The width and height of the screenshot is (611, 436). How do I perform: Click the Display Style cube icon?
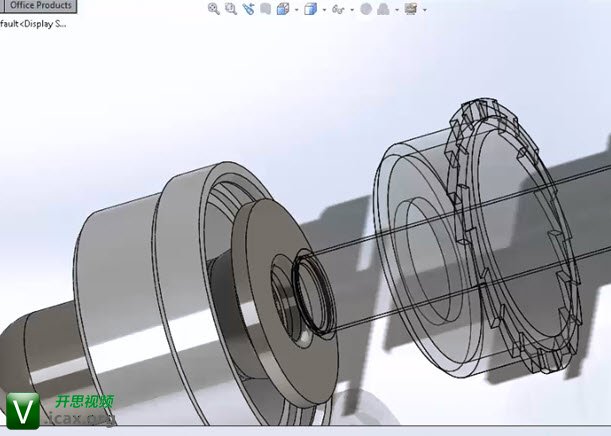[x=310, y=9]
